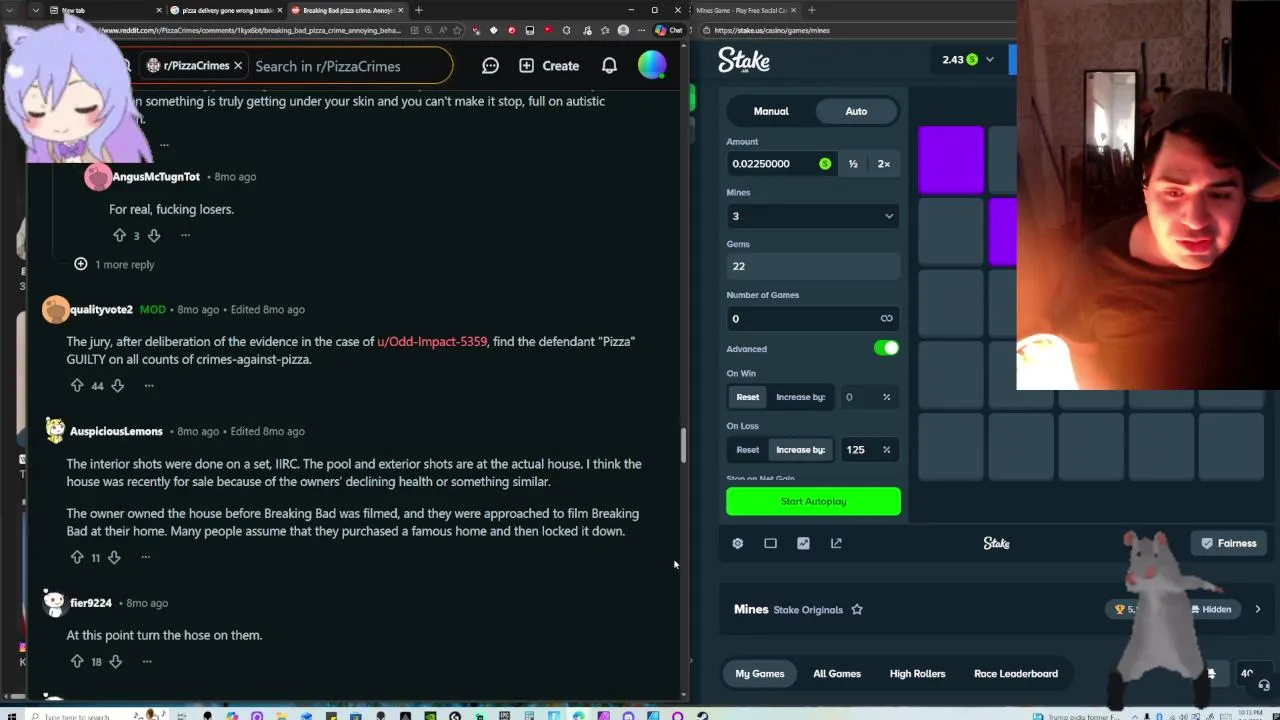The image size is (1280, 720).
Task: Open High Rollers tab
Action: (917, 673)
